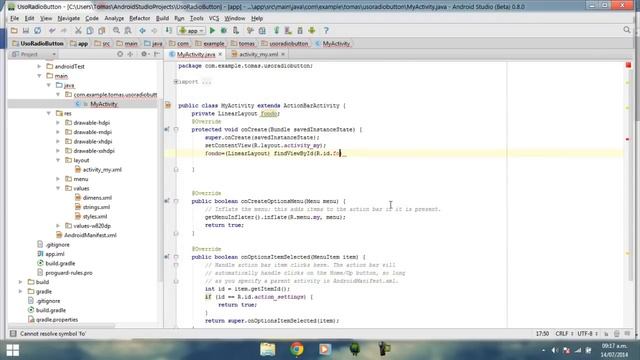Open Chrome from the Windows taskbar
The image size is (640, 360).
coord(297,349)
